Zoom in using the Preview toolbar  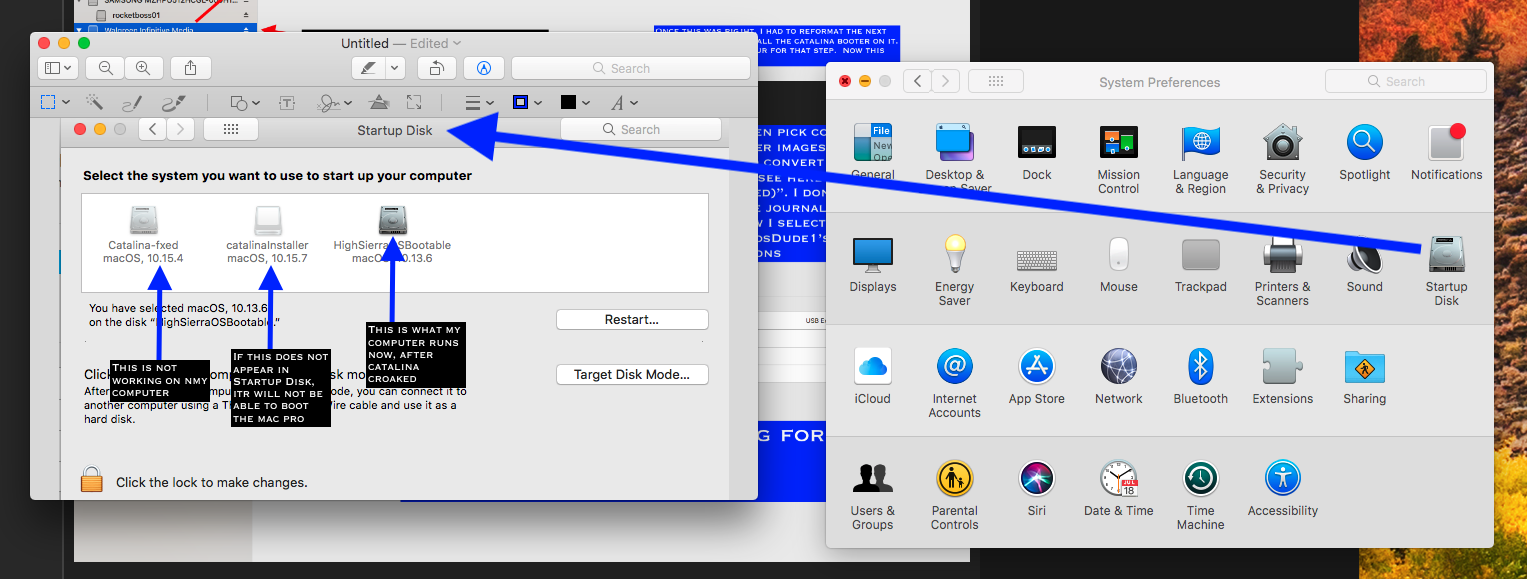tap(143, 68)
